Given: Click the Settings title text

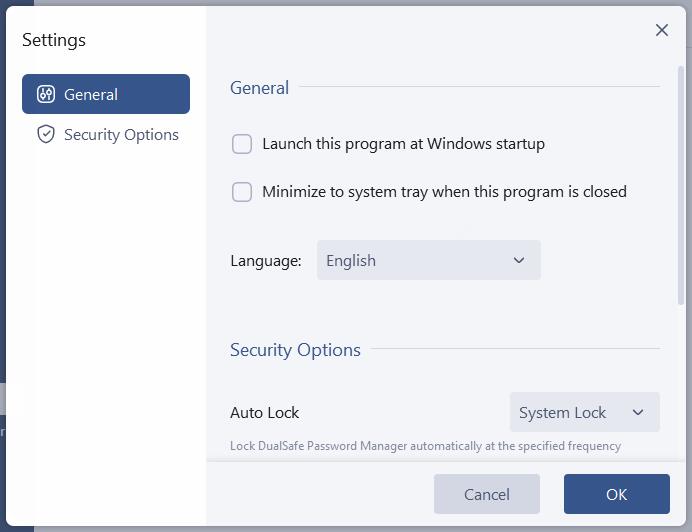Looking at the screenshot, I should 54,40.
